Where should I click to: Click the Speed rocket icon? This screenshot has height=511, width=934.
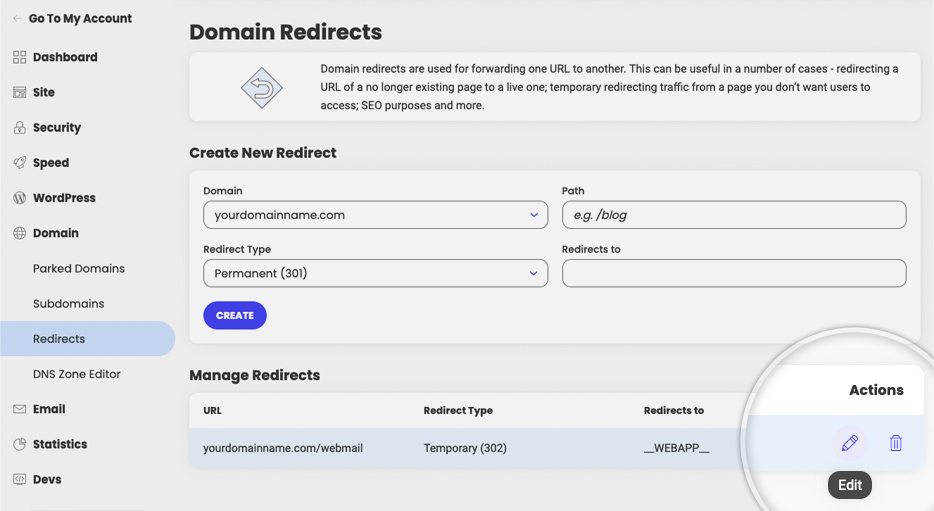[20, 163]
